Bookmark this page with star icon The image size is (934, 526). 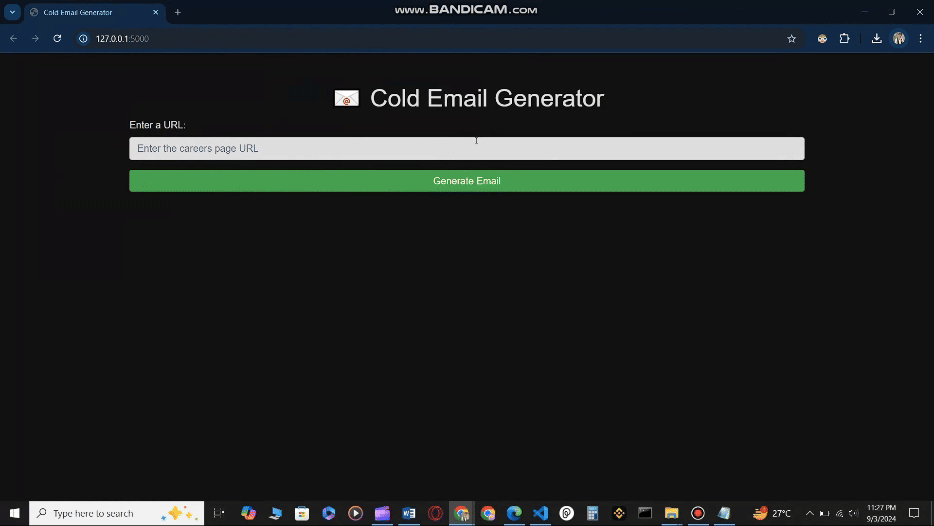[791, 39]
